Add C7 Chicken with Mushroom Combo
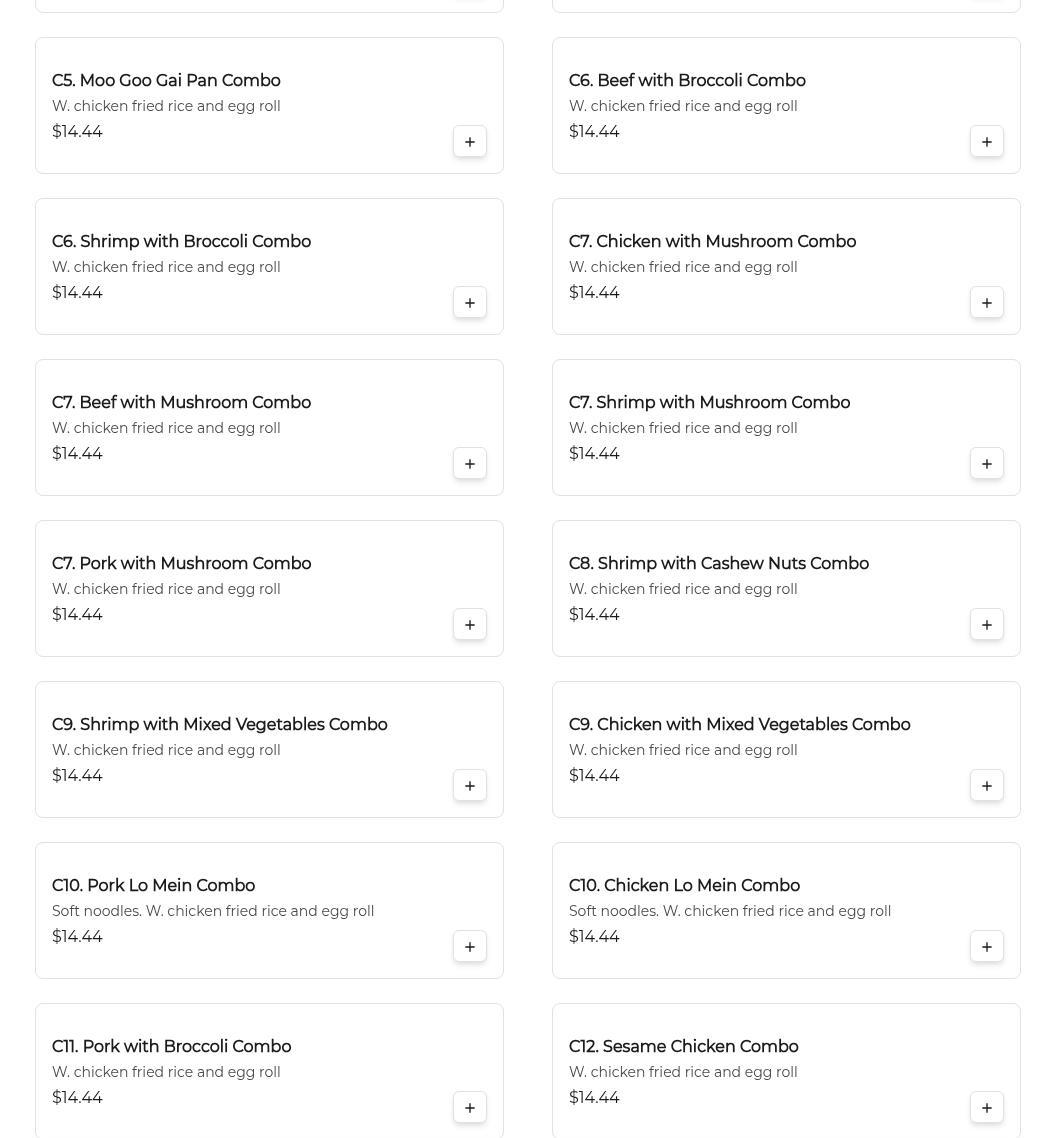The image size is (1050, 1138). click(x=987, y=303)
